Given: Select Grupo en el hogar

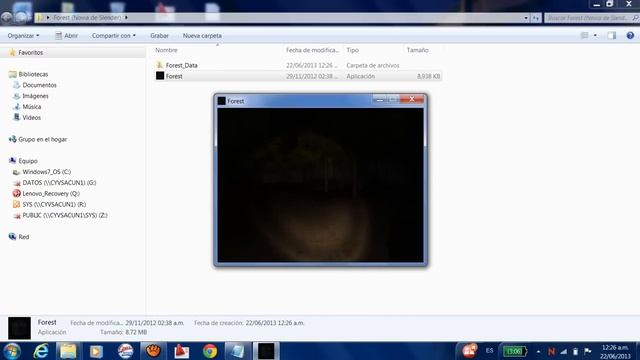Looking at the screenshot, I should [42, 140].
